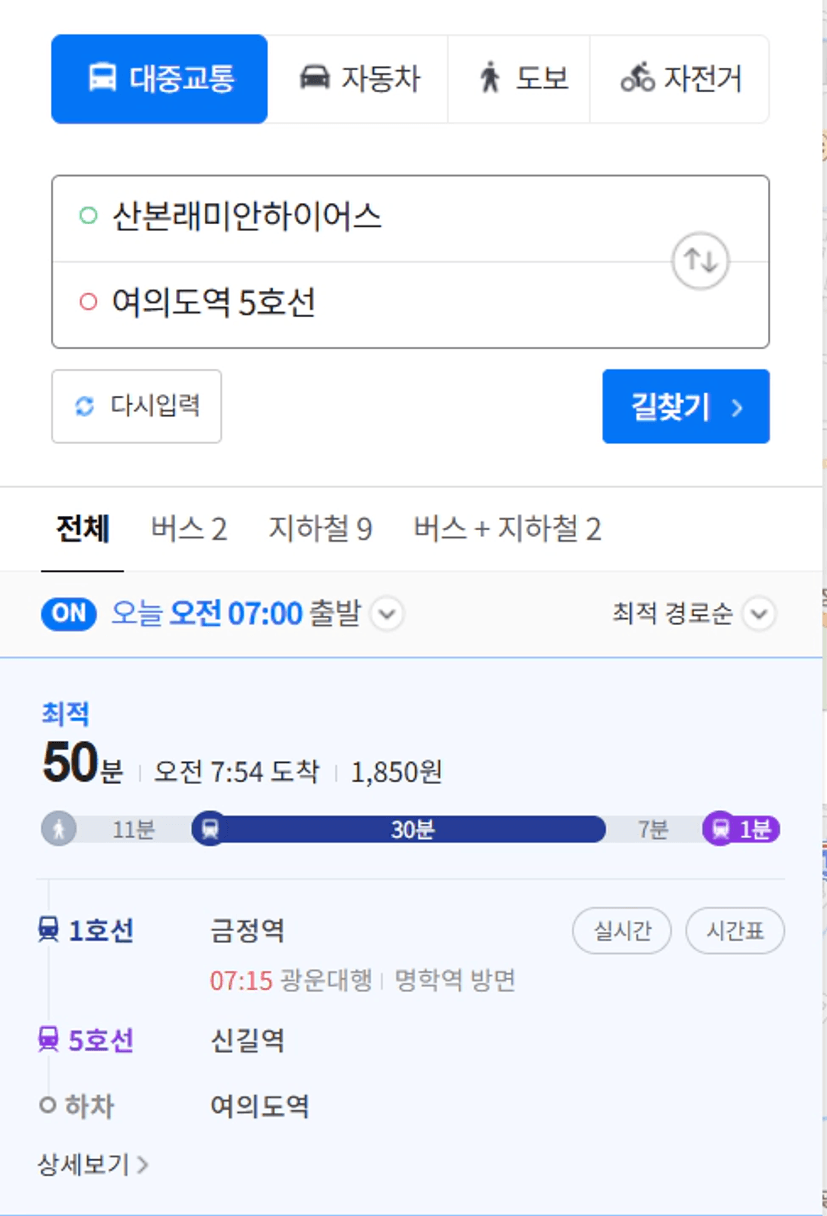Click the 1호선 train icon in route details

point(48,930)
